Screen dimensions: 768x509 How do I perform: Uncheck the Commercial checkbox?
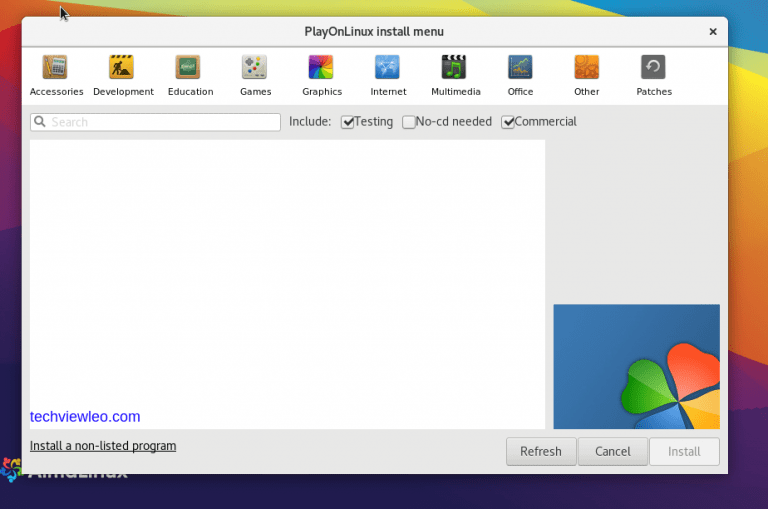pyautogui.click(x=507, y=122)
